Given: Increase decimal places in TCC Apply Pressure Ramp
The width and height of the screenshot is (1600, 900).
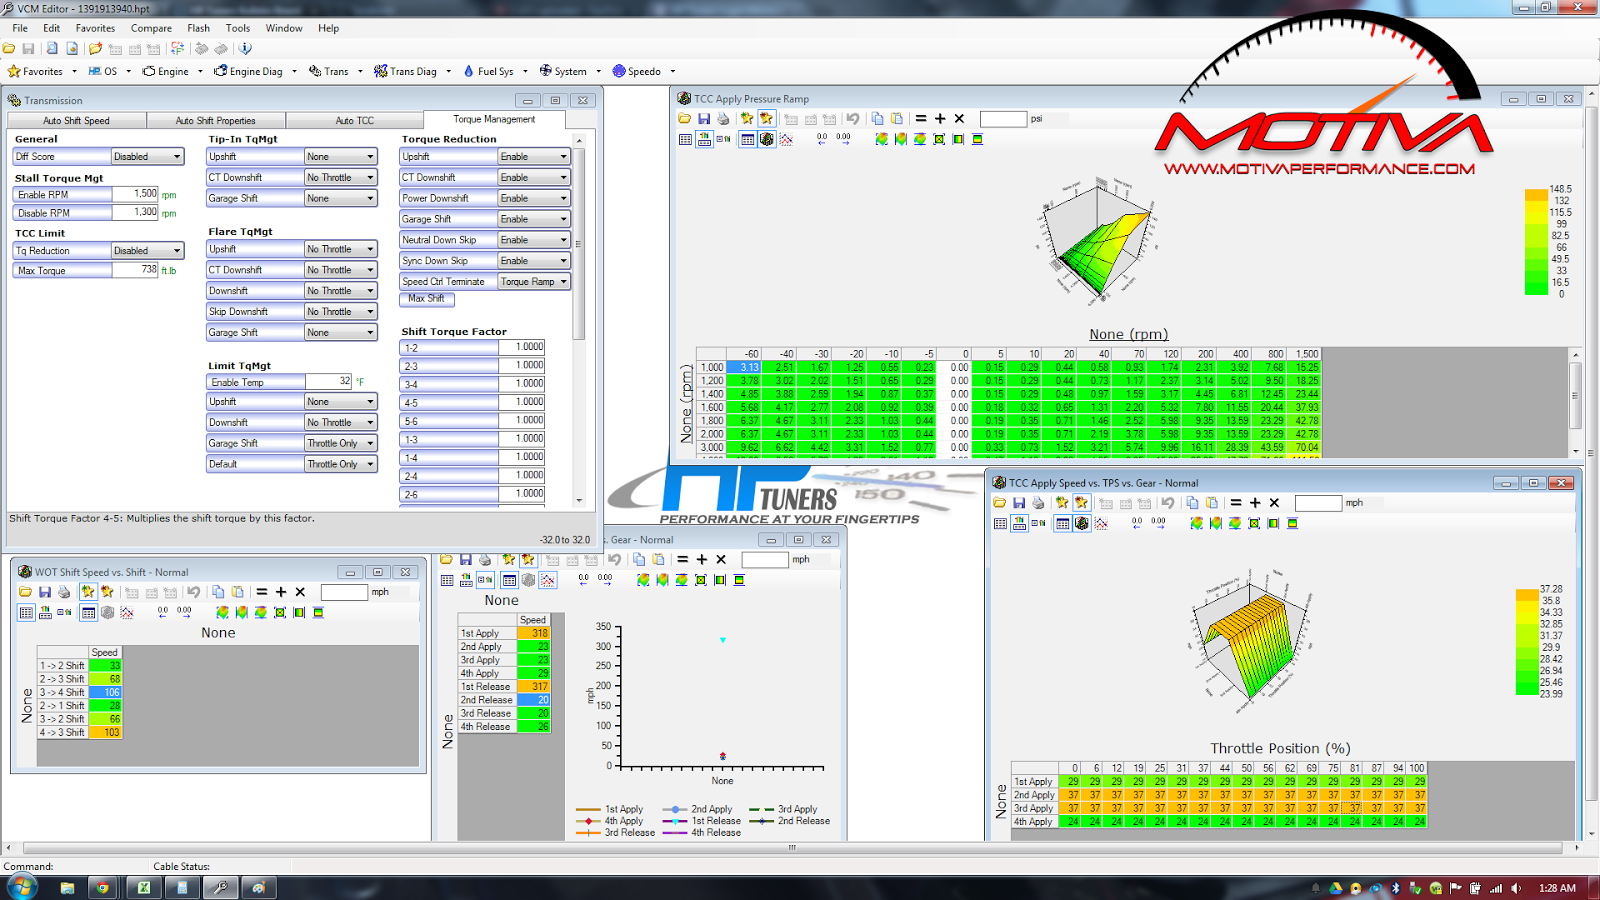Looking at the screenshot, I should click(x=843, y=139).
